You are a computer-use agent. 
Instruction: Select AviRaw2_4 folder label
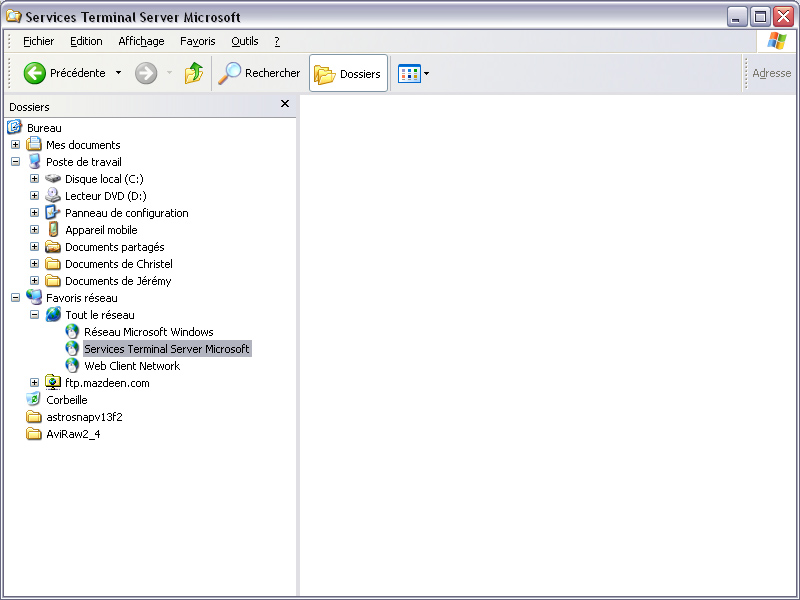[73, 434]
